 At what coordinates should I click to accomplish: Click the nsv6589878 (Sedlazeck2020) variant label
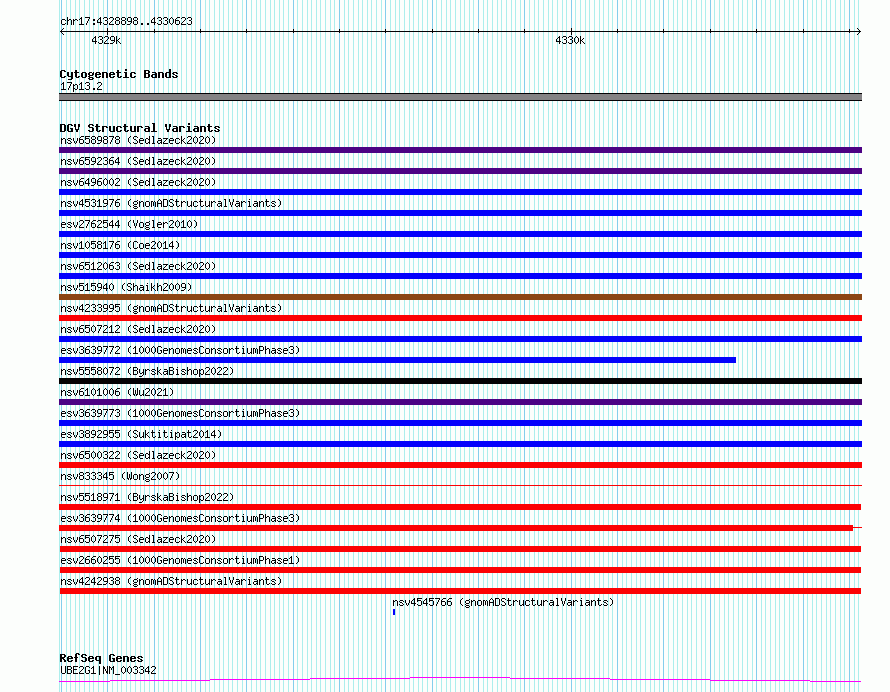(138, 140)
